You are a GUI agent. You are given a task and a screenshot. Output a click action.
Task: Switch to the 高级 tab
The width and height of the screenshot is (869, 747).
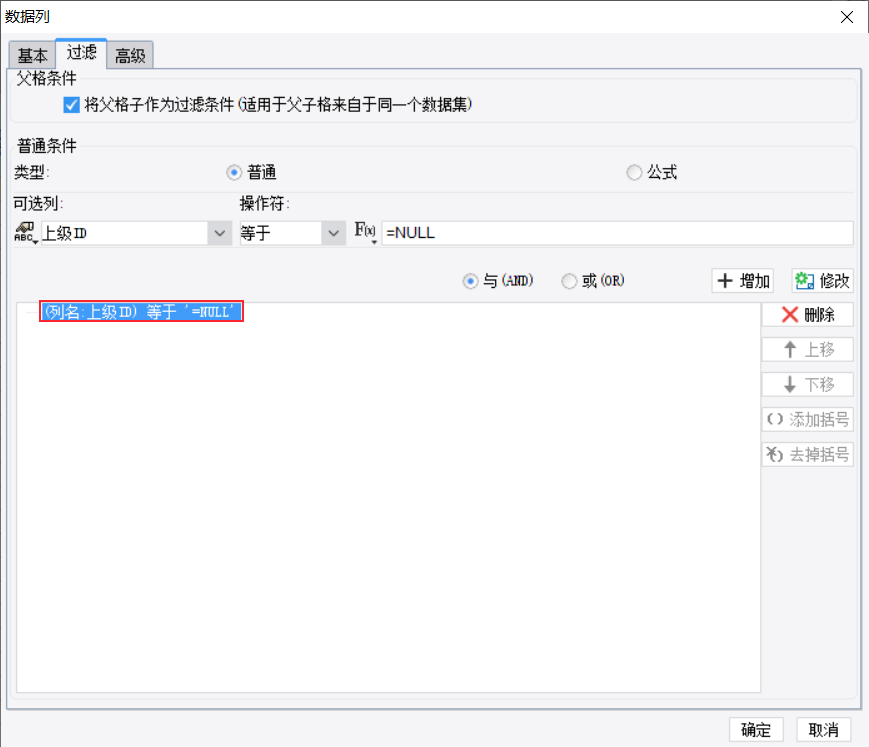[130, 55]
